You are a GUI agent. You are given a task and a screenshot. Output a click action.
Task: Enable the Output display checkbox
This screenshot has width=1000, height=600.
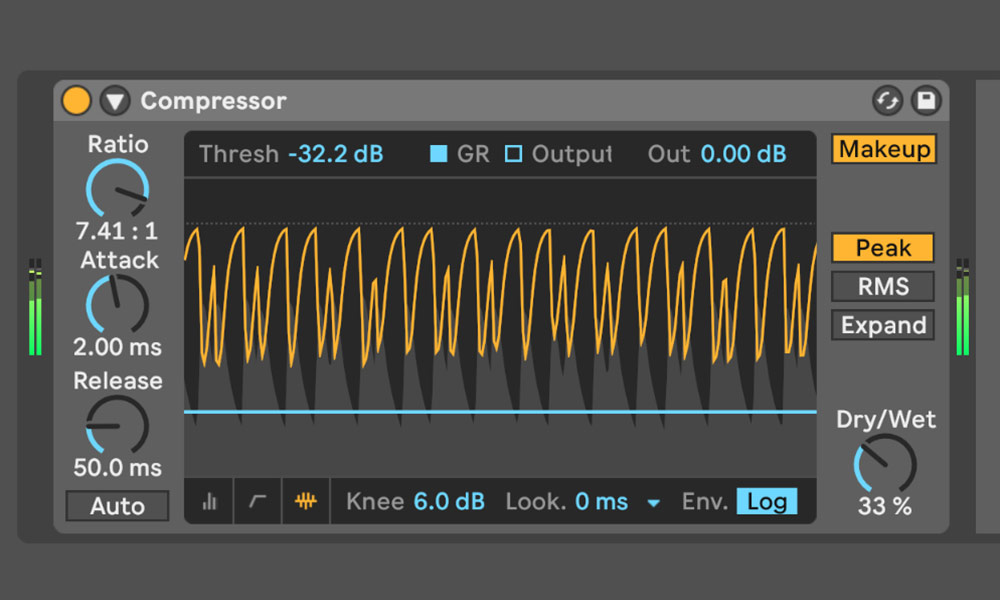point(513,154)
